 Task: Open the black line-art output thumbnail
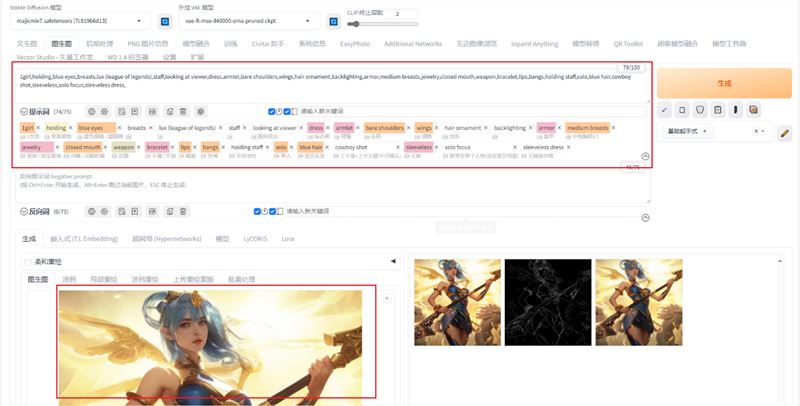click(548, 302)
